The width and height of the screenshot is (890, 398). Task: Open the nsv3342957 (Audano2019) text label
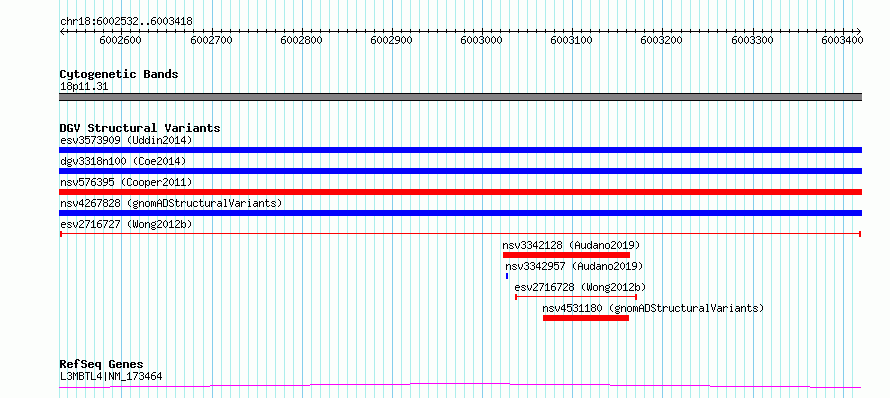pos(574,266)
